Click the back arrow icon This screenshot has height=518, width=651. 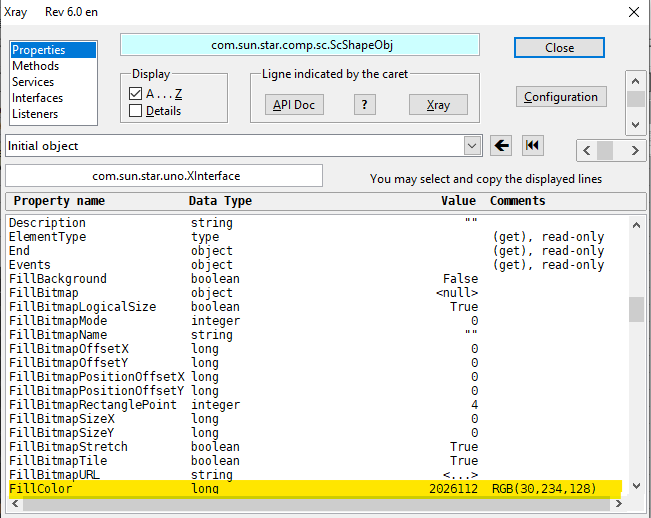pyautogui.click(x=502, y=146)
